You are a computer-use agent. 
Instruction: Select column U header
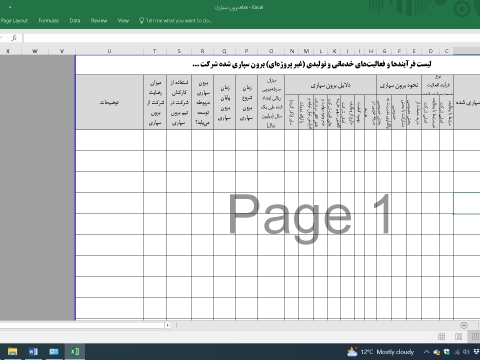109,51
